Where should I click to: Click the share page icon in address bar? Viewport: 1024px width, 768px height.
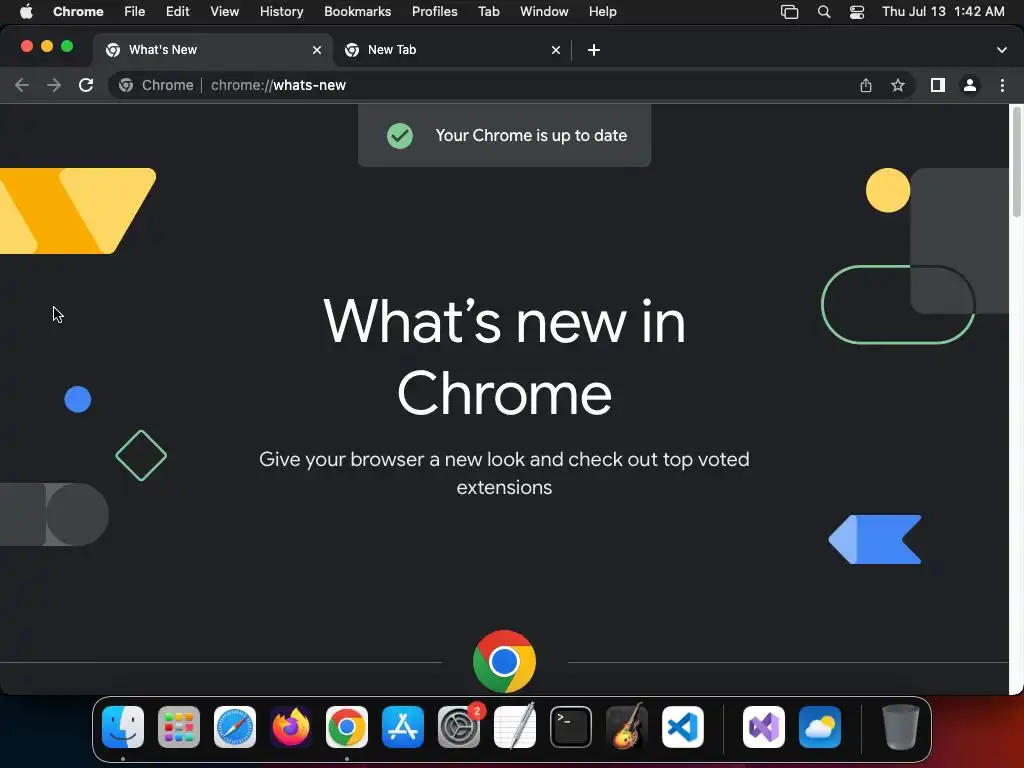pos(866,86)
